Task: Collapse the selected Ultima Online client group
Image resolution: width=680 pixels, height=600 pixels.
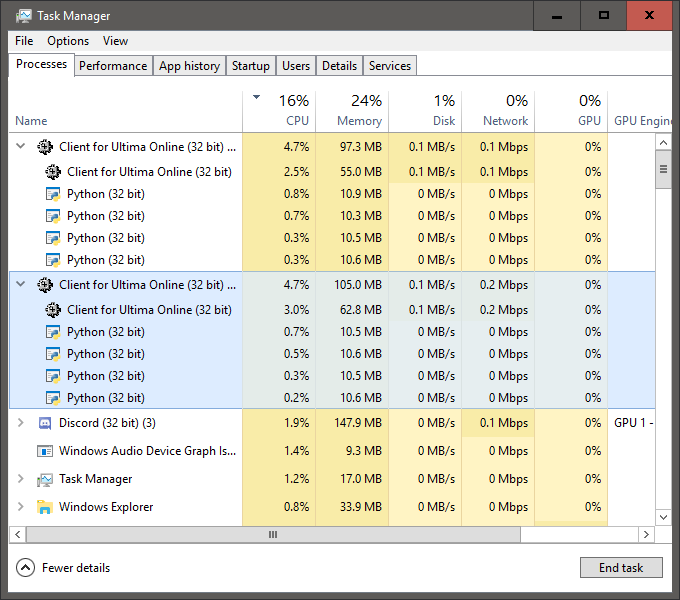Action: coord(20,284)
